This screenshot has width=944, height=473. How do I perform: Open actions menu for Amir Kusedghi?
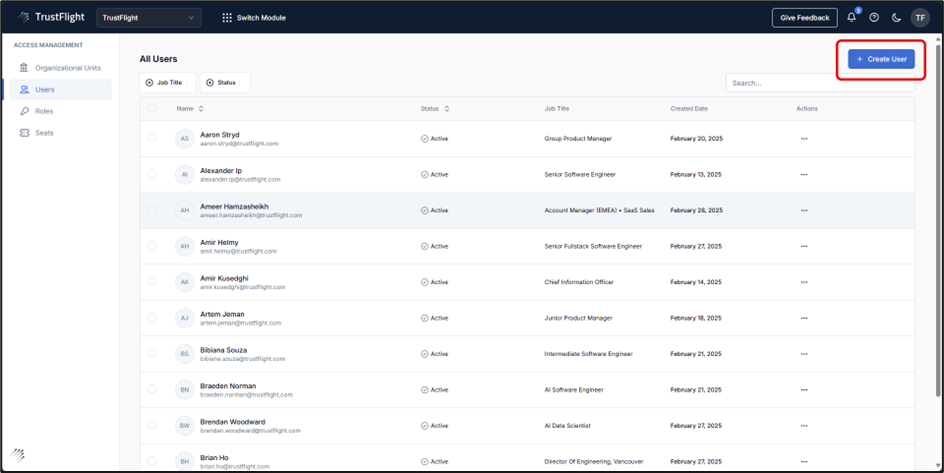pos(804,282)
